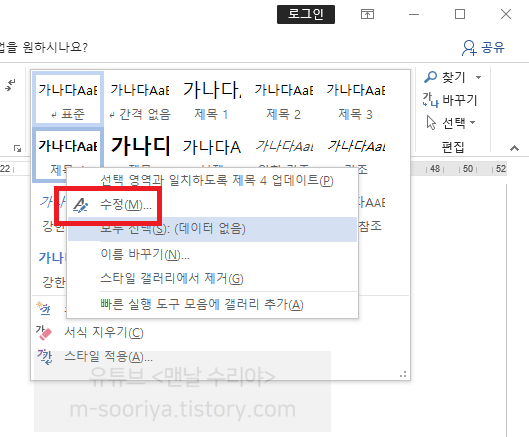Choose 선택 영역과 일치하도록 제목 4 업데이트
This screenshot has height=437, width=529.
[x=213, y=181]
